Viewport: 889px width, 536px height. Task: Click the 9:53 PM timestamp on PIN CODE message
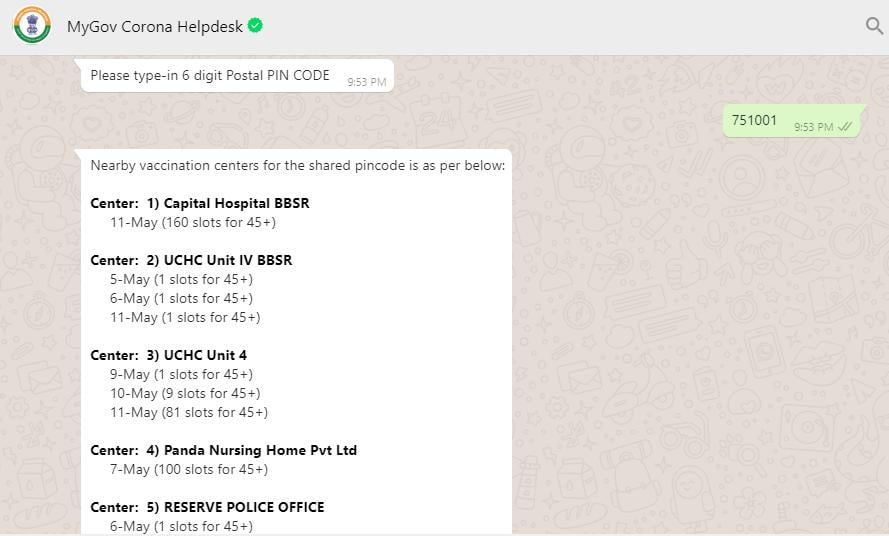point(367,82)
